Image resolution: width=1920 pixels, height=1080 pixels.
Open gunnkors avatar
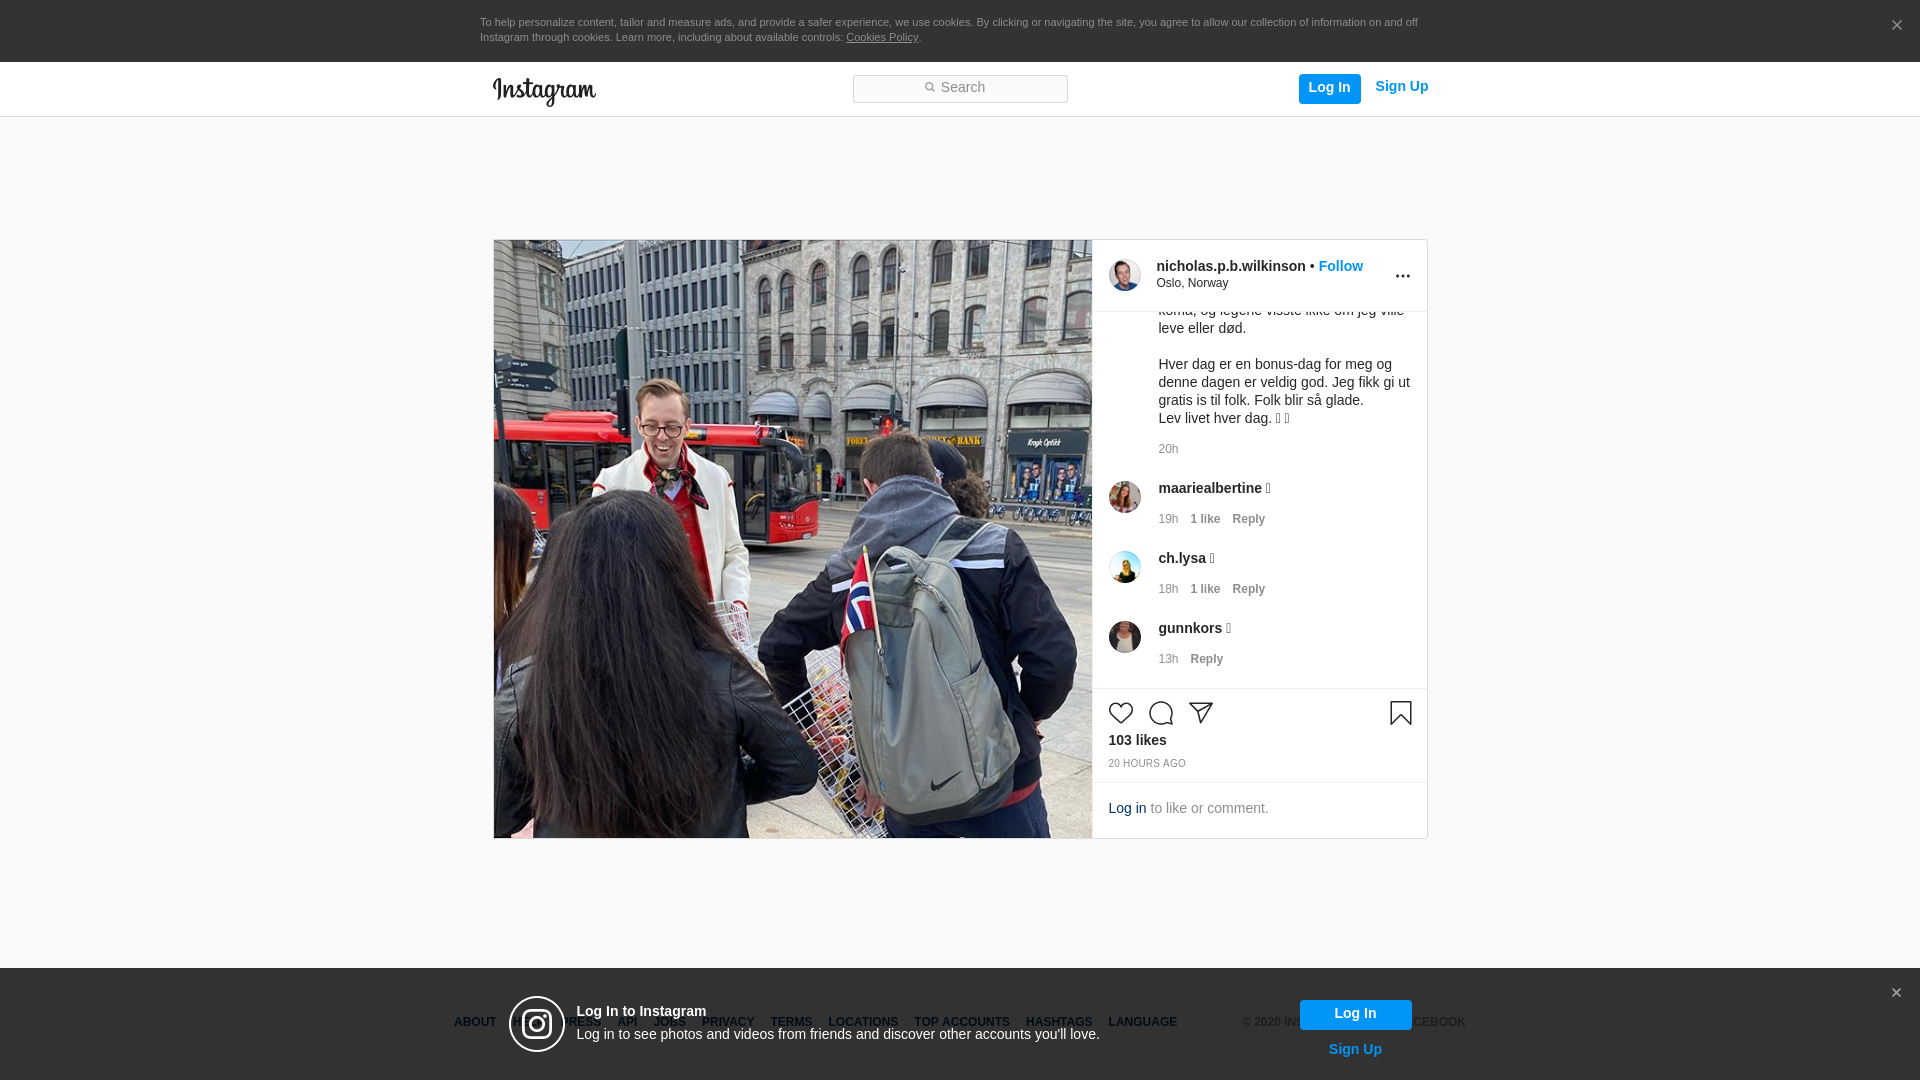1125,637
